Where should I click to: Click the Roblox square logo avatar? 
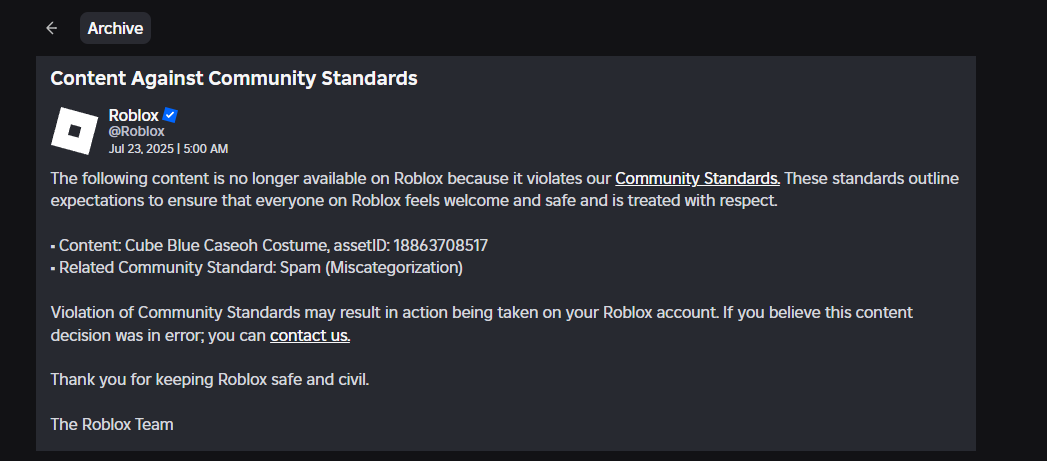tap(74, 130)
